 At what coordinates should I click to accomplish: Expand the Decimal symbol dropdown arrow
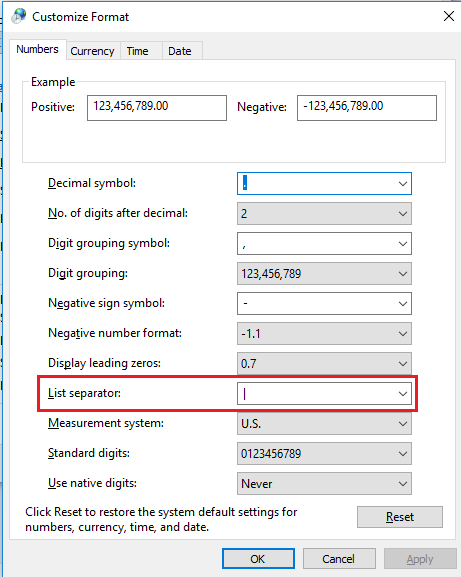[403, 184]
